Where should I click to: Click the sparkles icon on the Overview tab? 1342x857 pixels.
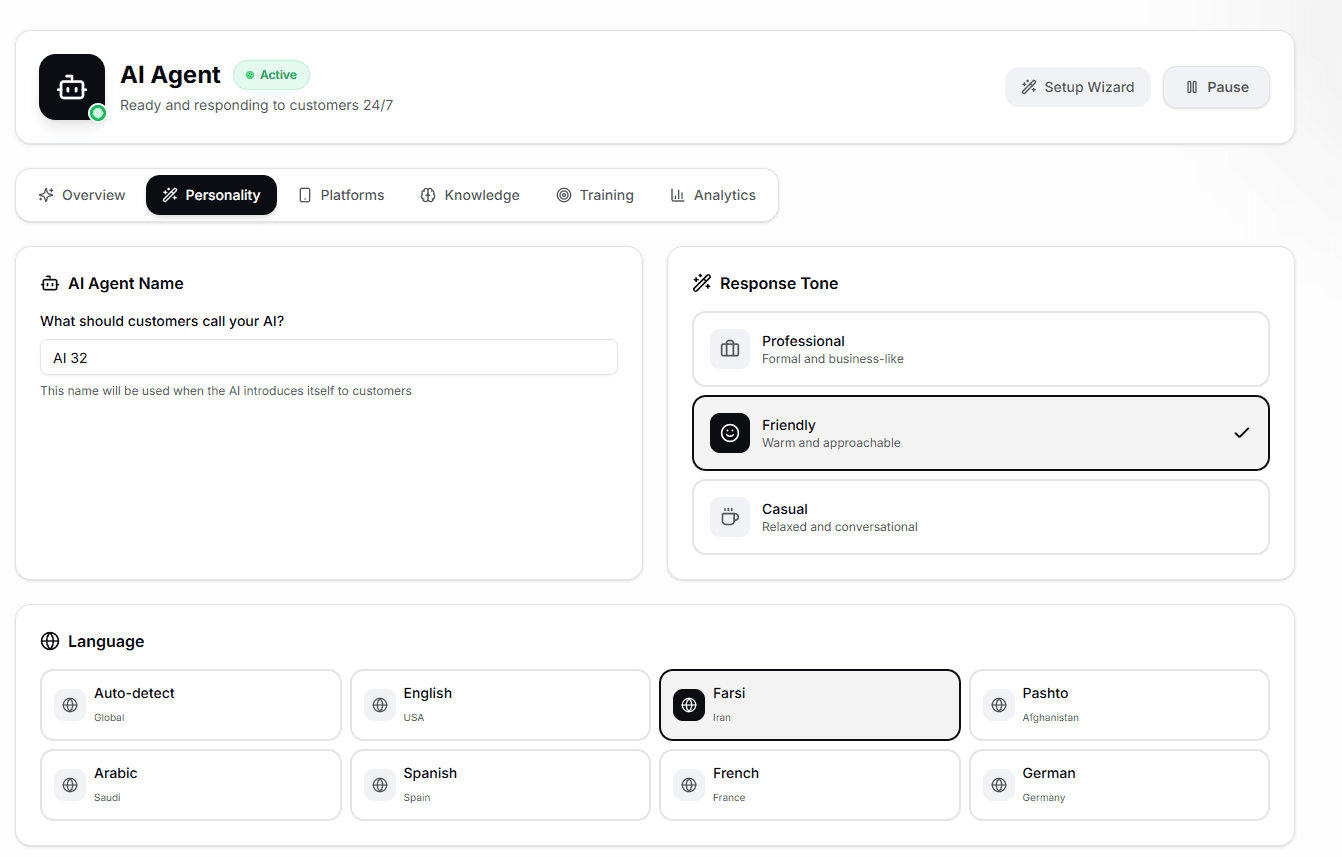coord(47,194)
